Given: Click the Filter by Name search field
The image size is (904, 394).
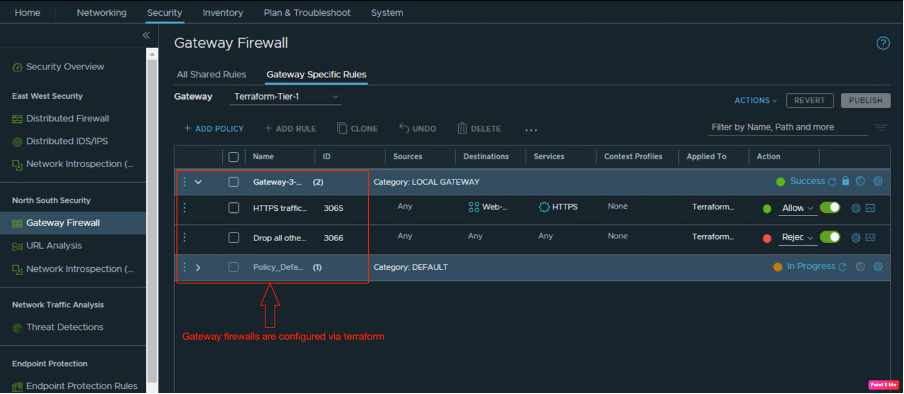Looking at the screenshot, I should point(788,127).
